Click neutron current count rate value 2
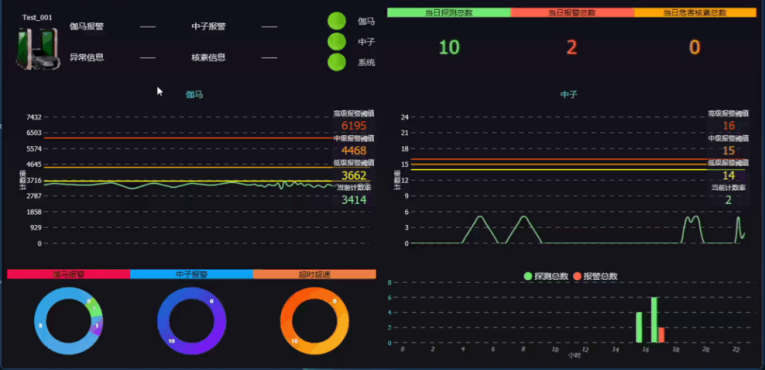Screen dimensions: 765x370 [x=728, y=200]
